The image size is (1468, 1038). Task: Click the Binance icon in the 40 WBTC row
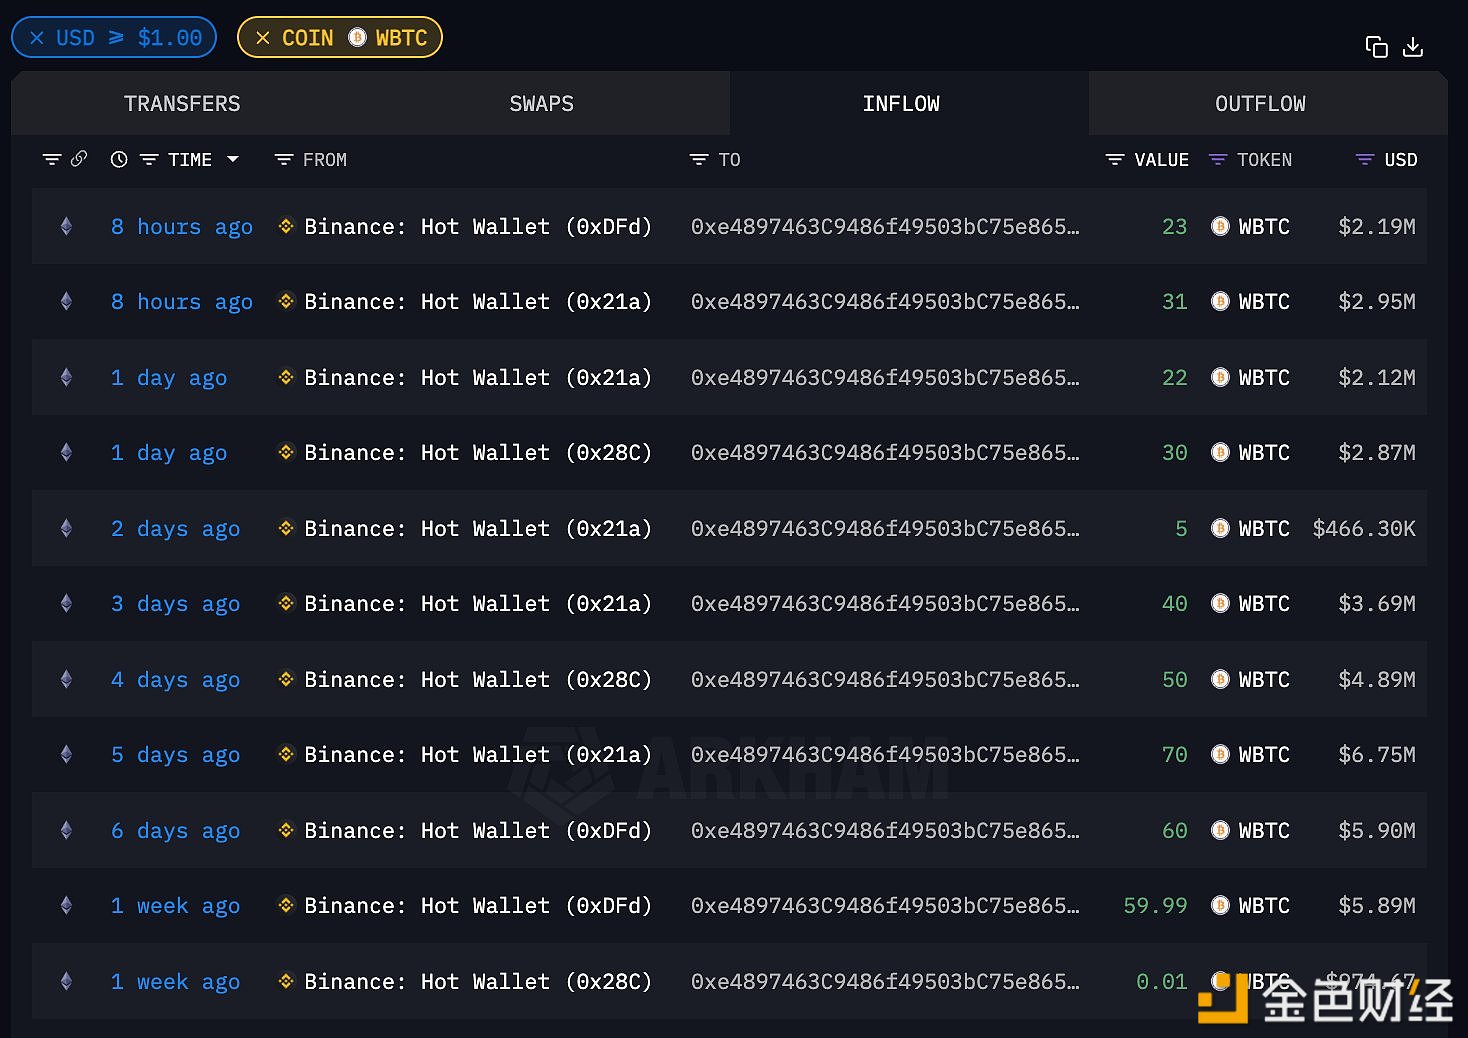[286, 603]
